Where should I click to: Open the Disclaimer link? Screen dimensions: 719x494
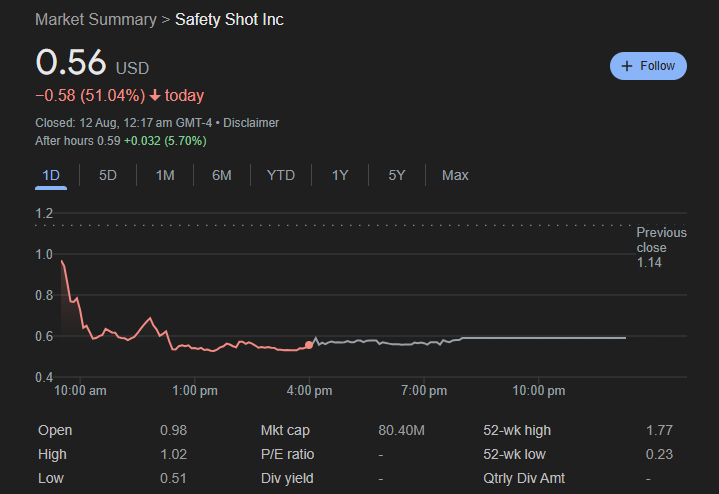[x=251, y=123]
